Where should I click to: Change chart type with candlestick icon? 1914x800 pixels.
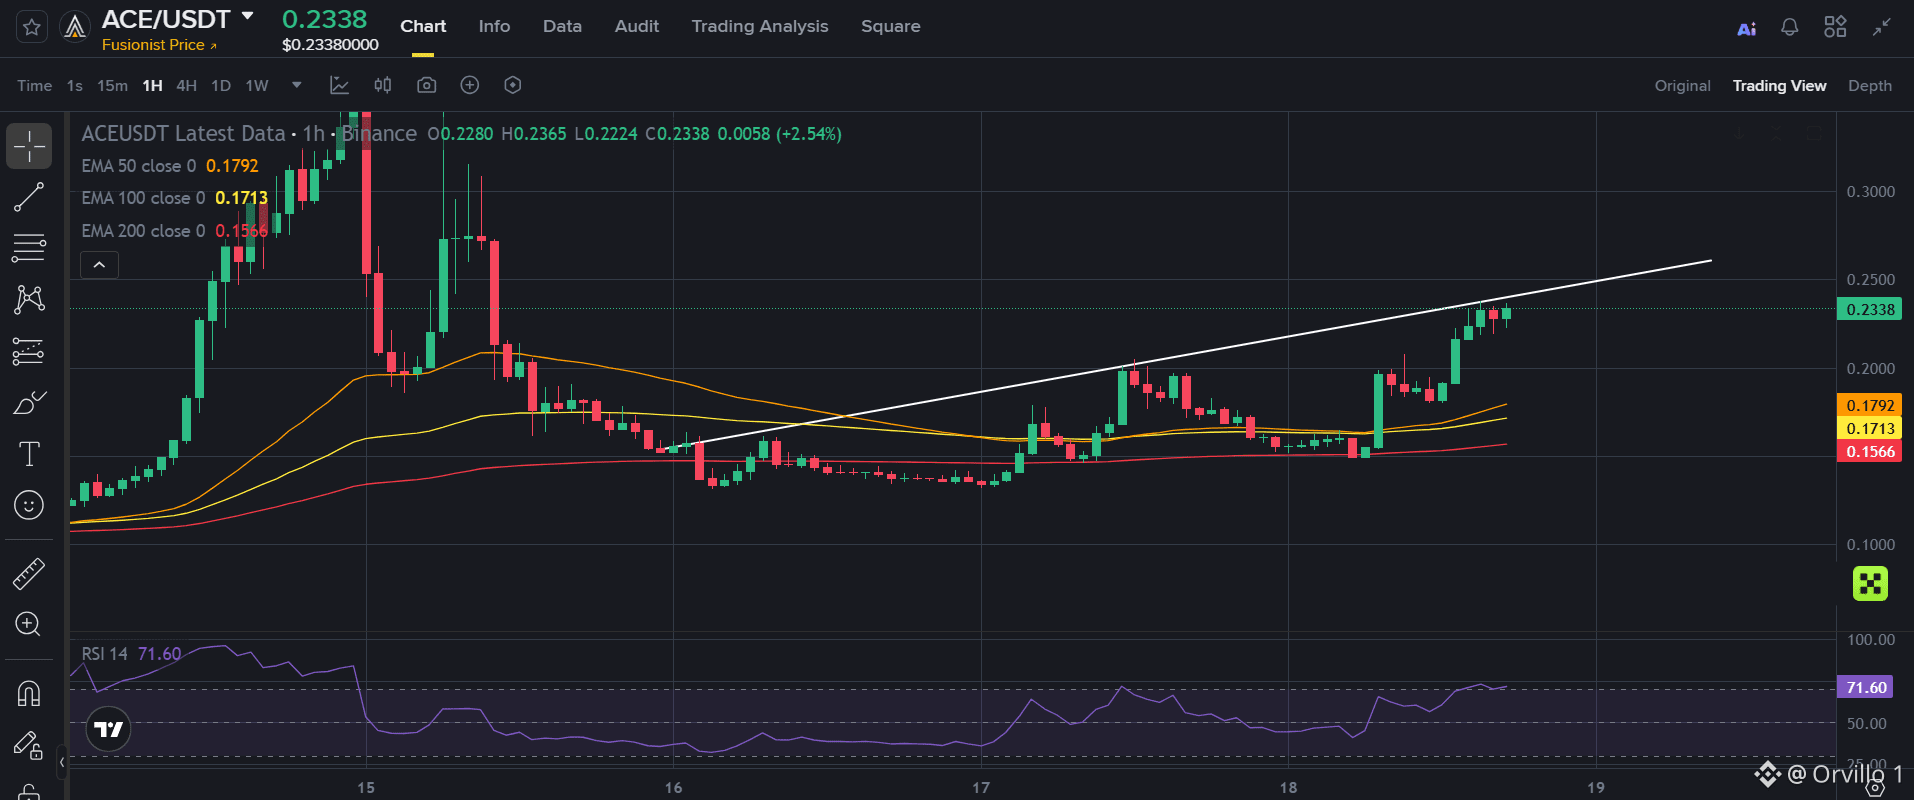click(x=383, y=85)
